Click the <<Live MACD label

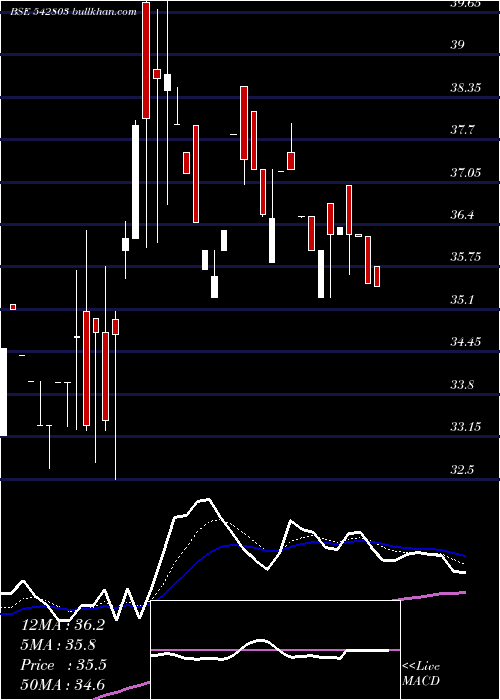pyautogui.click(x=421, y=673)
